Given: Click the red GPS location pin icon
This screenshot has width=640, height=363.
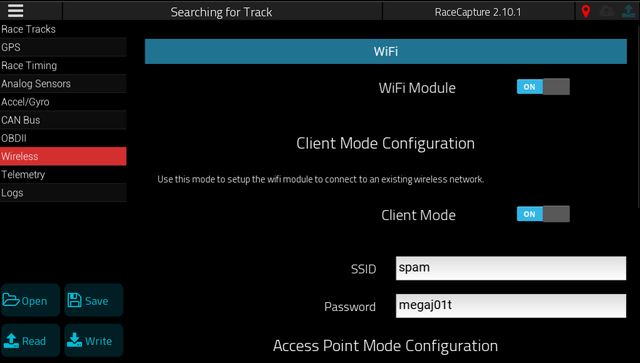Looking at the screenshot, I should pyautogui.click(x=586, y=11).
